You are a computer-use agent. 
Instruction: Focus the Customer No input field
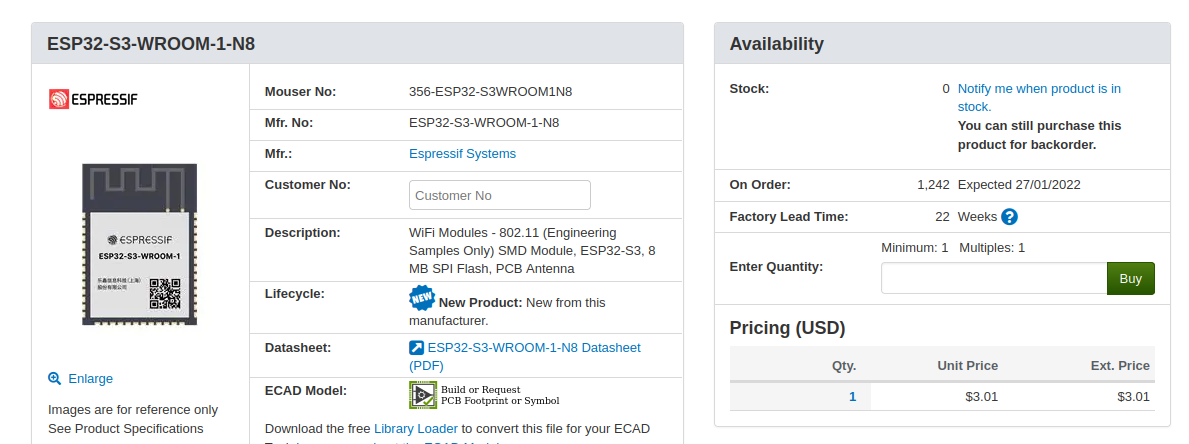500,195
